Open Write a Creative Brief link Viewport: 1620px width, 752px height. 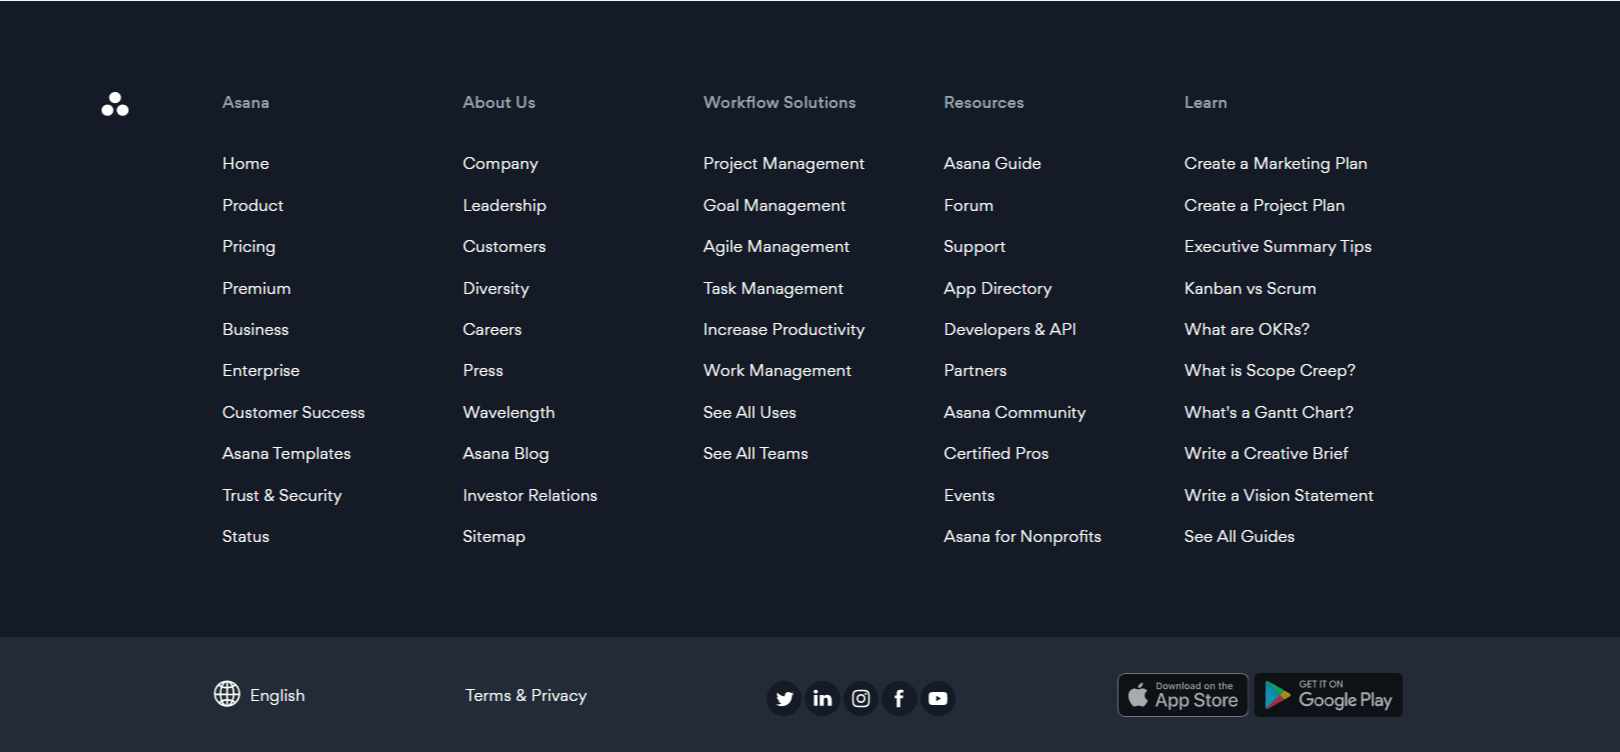coord(1267,453)
